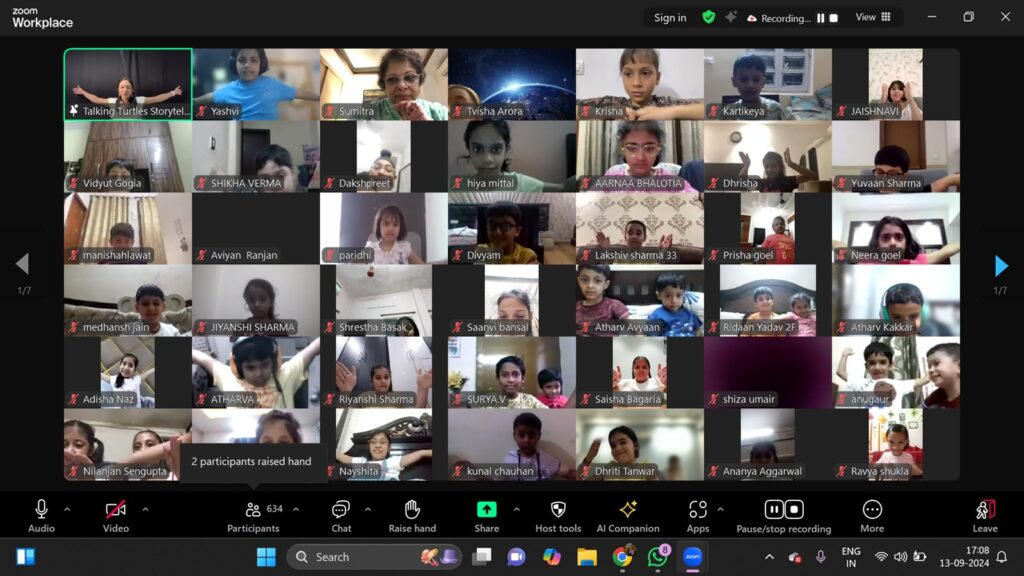Open the share options arrow beside Share
Screen dimensions: 1024x576
[x=516, y=509]
